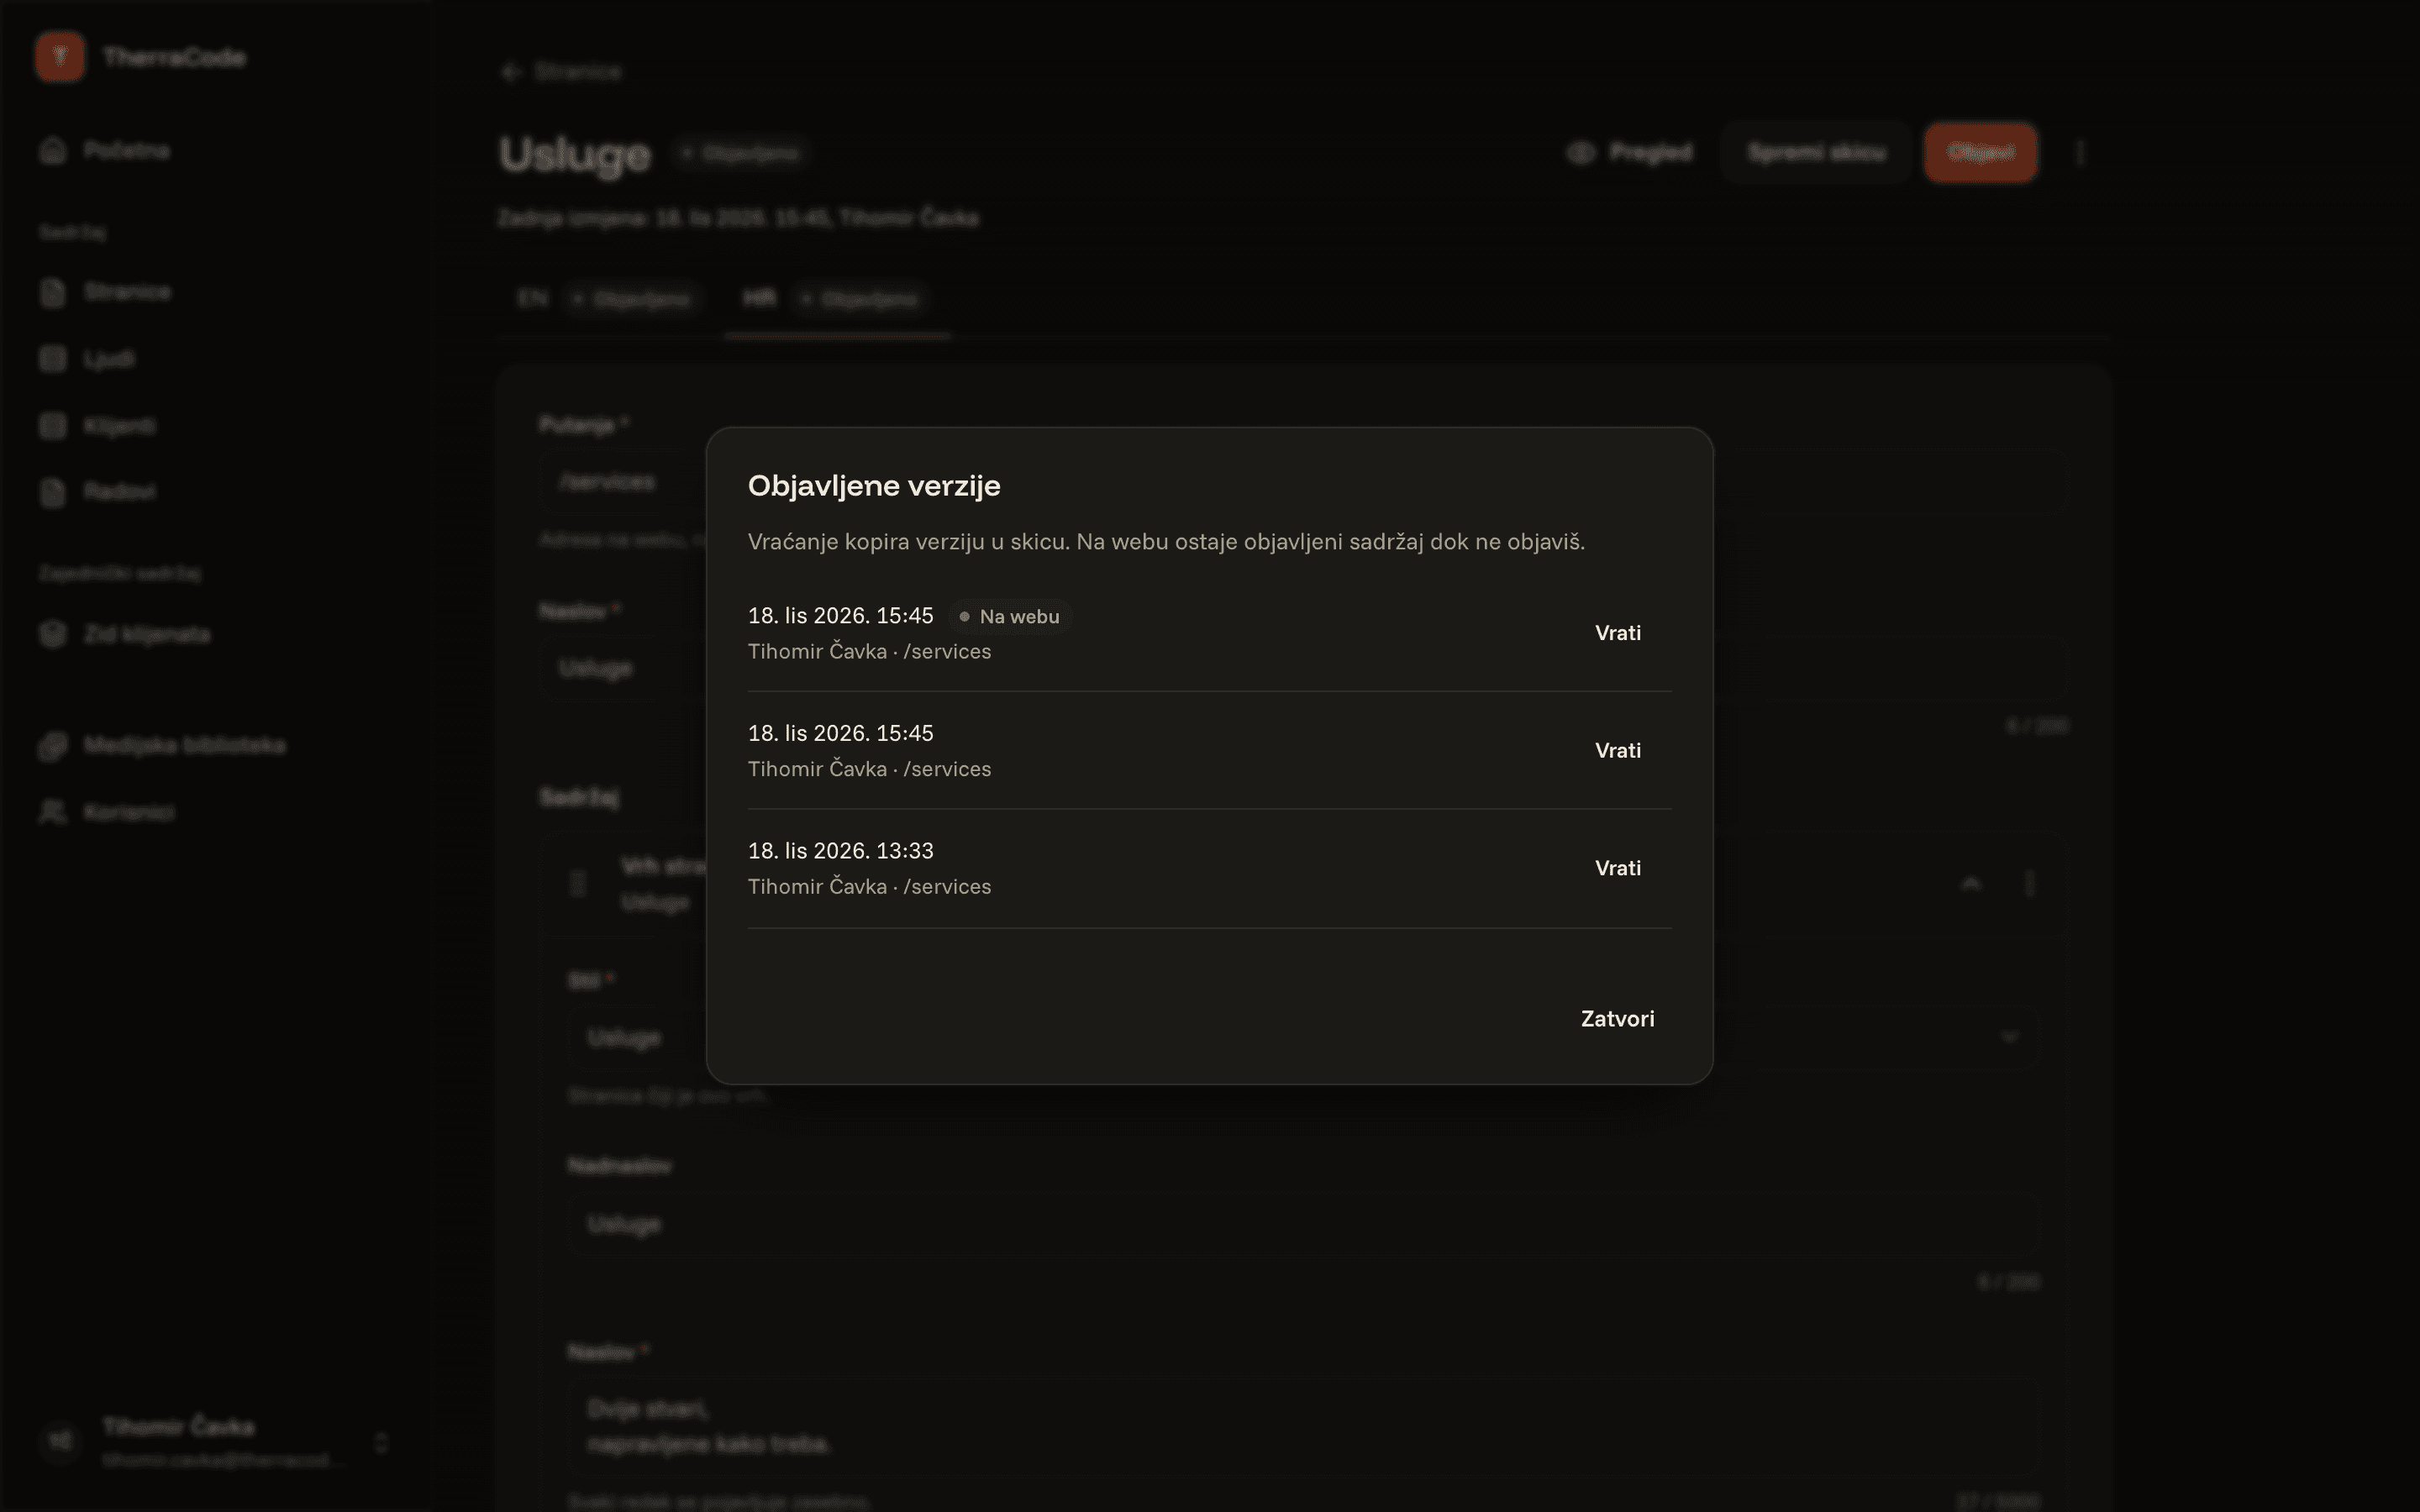Open the Stranice pages icon in the sidebar
The width and height of the screenshot is (2420, 1512).
tap(53, 292)
